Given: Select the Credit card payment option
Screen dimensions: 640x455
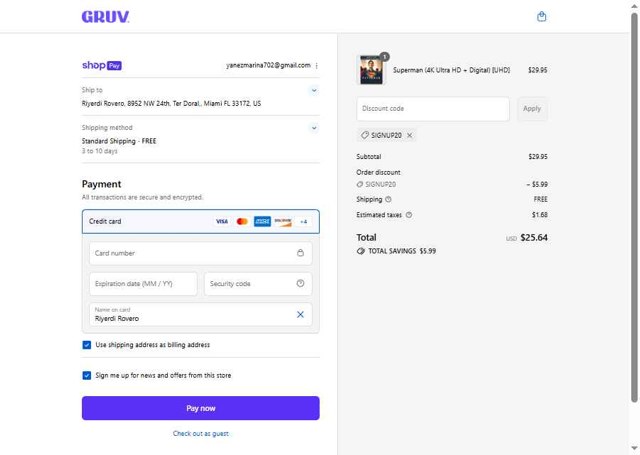Looking at the screenshot, I should tap(200, 221).
